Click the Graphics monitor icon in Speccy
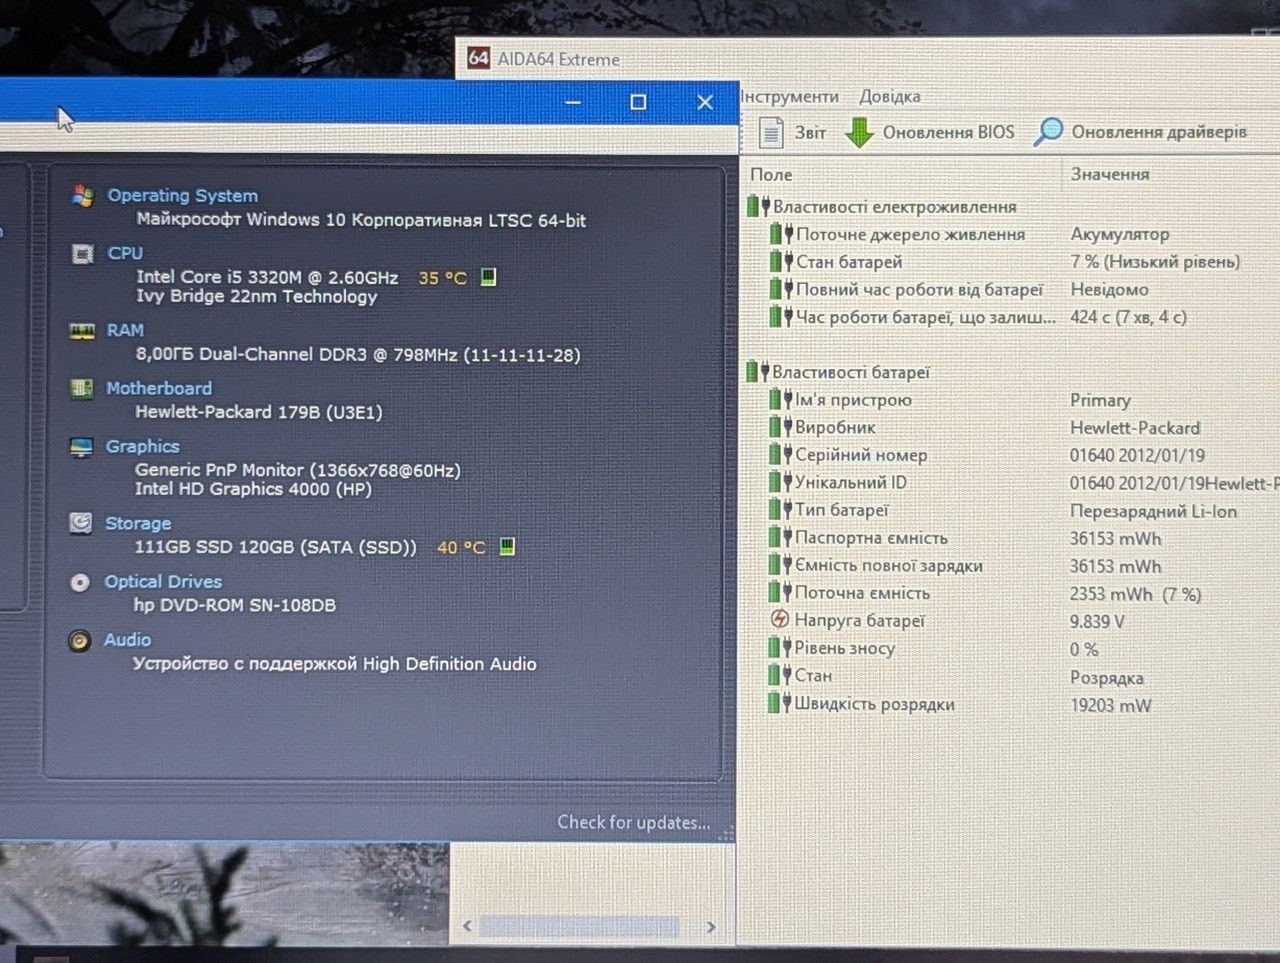The image size is (1280, 963). click(x=81, y=447)
